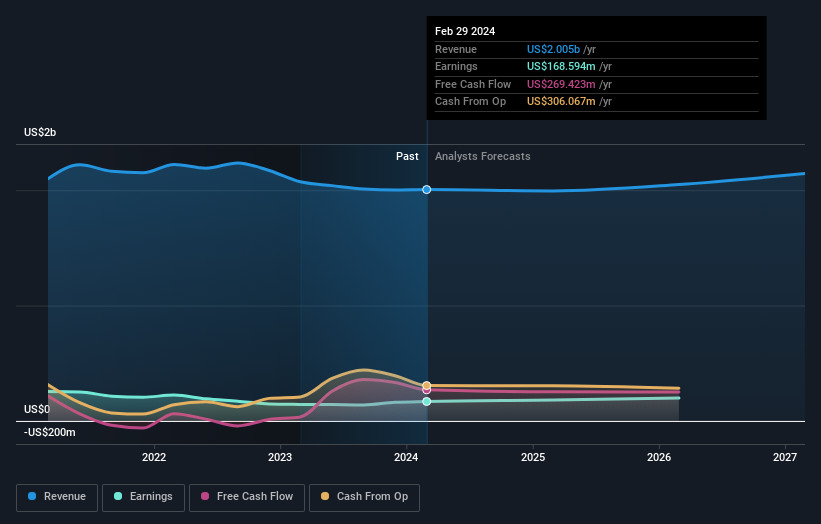Screen dimensions: 821x524
Task: Click the US$2.005b revenue value in tooltip
Action: pyautogui.click(x=553, y=49)
